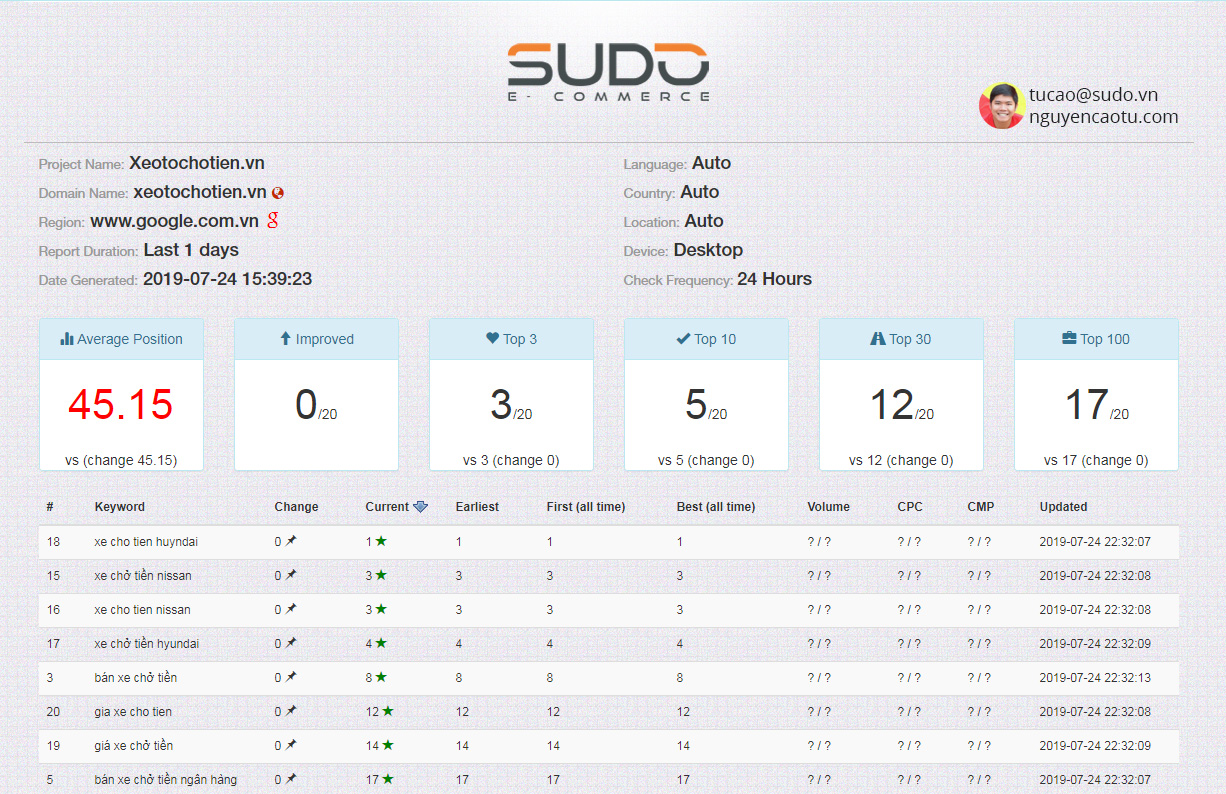1226x794 pixels.
Task: Click the heart icon in Top 3 card
Action: point(492,339)
